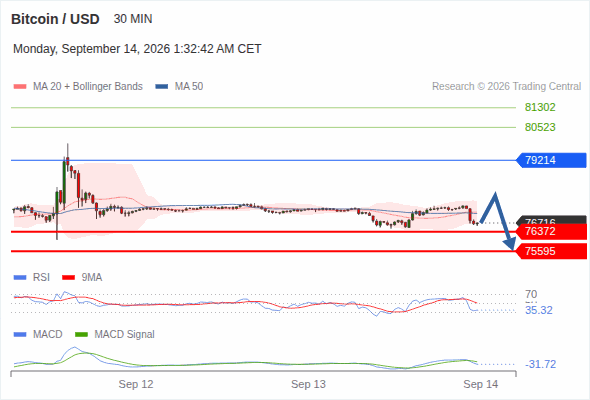Click the Sep 13 date axis label
Screen dimensions: 590x400
pos(308,384)
